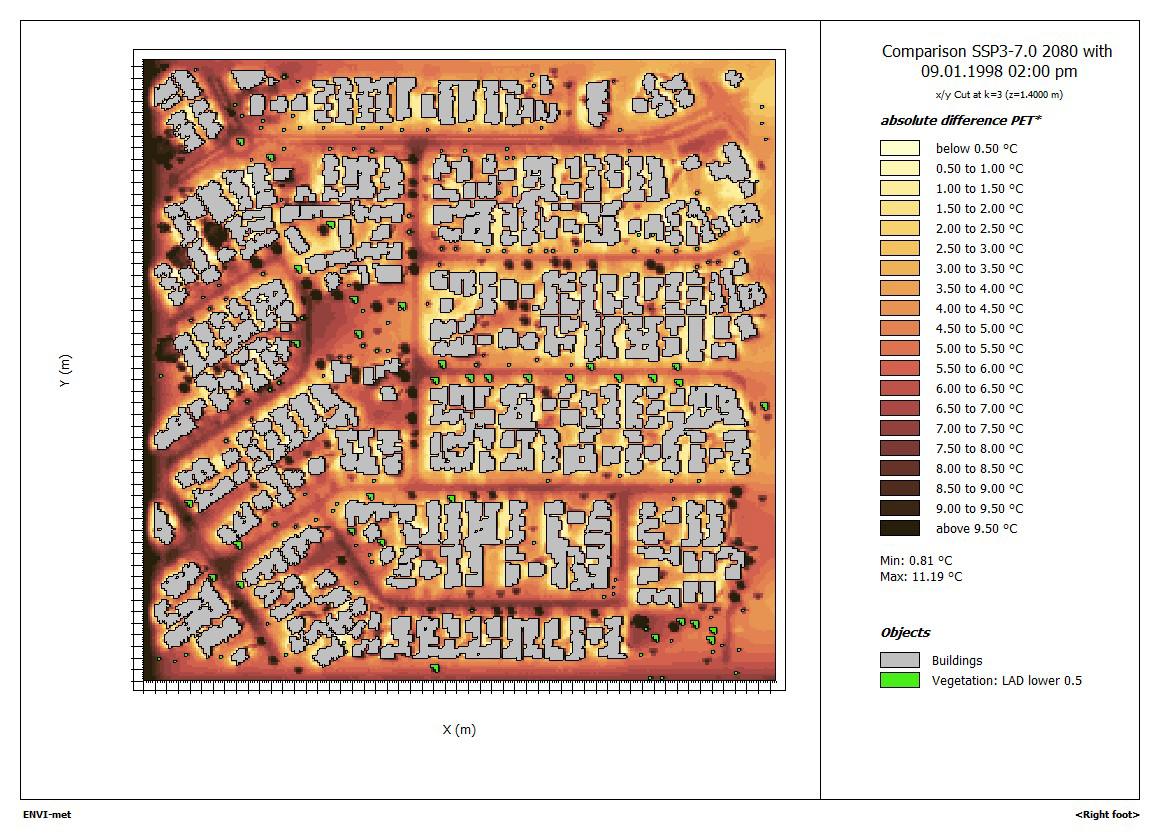Select the '8.00 to 8.50 °C' swatch
This screenshot has width=1160, height=840.
[900, 468]
